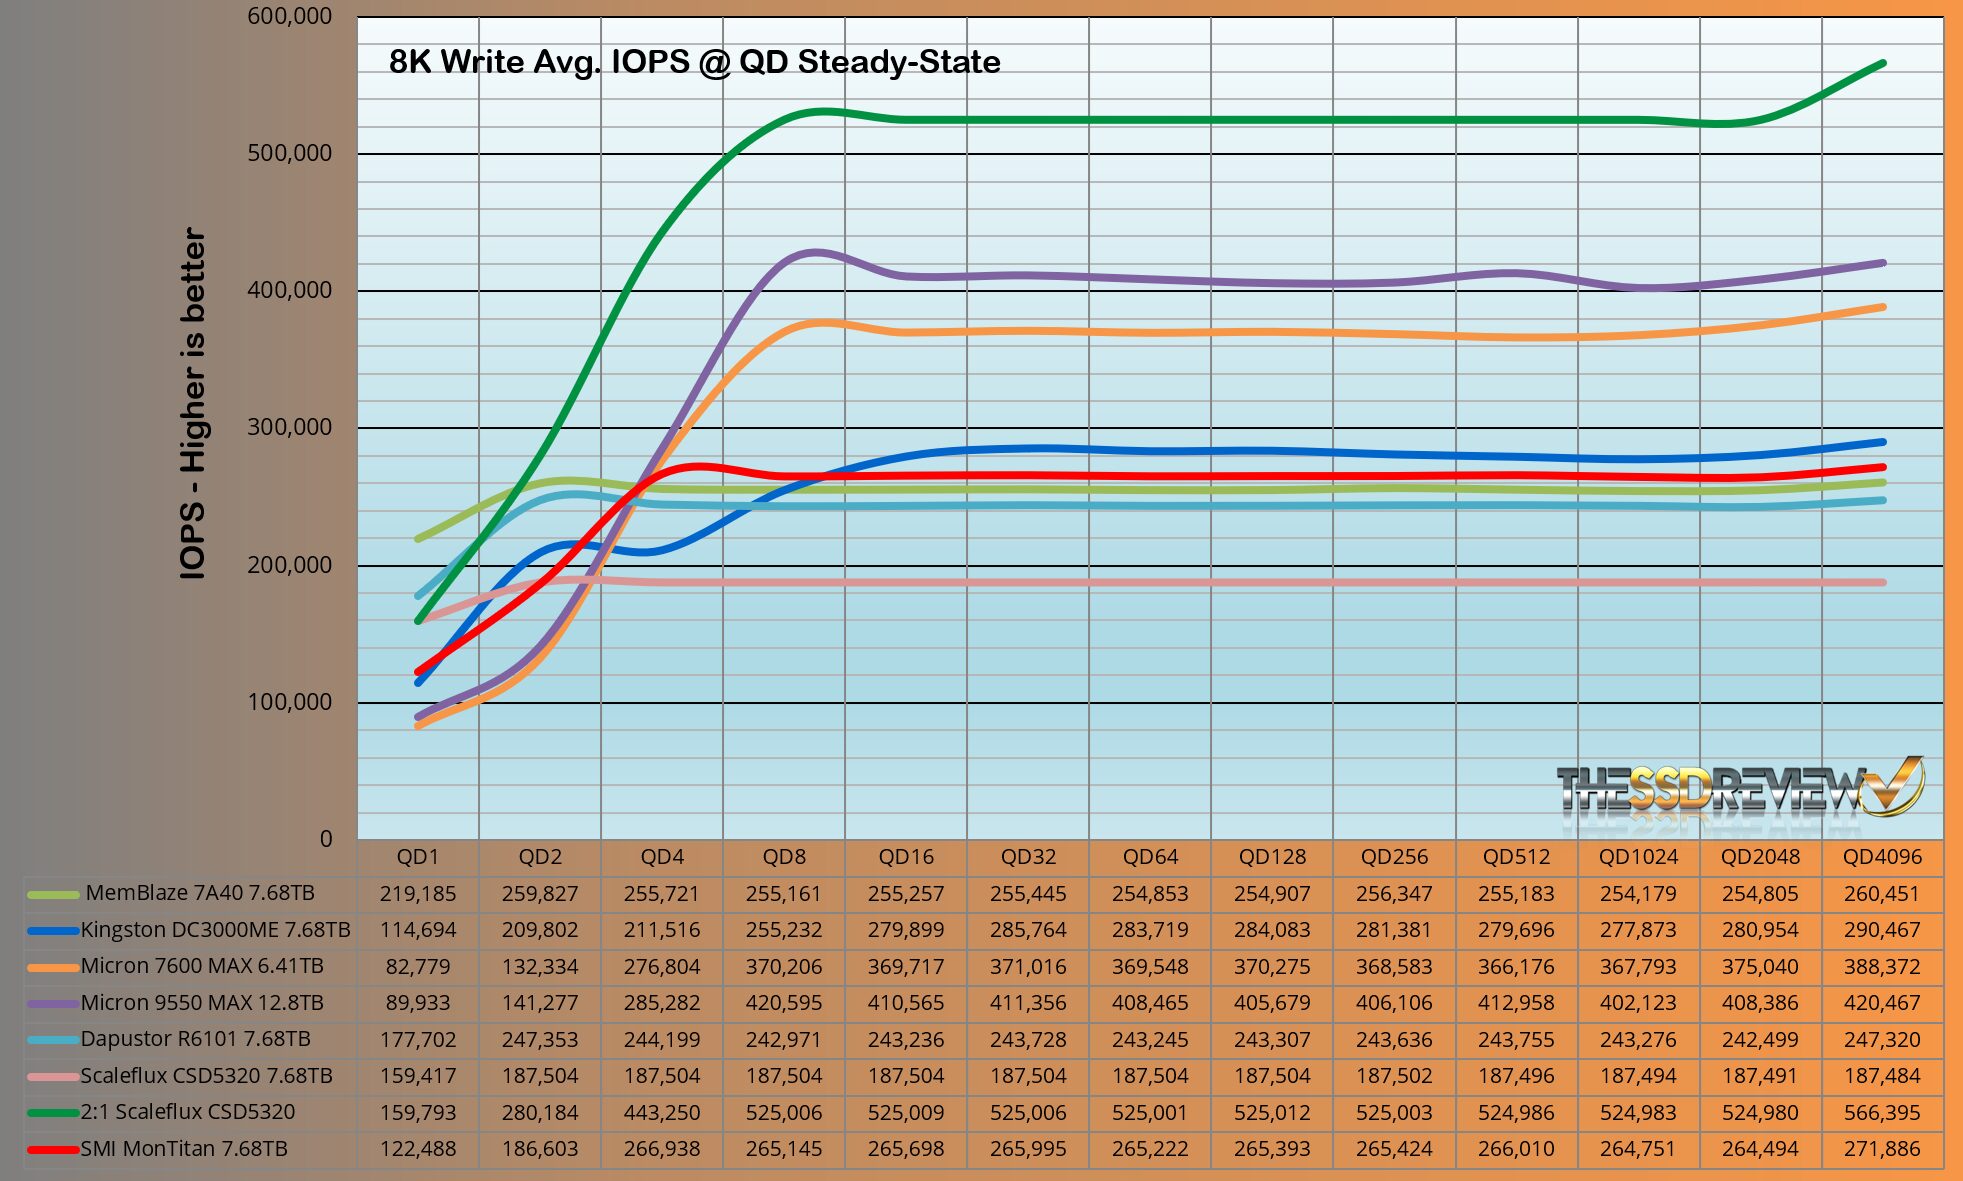Click the SMI MonTitan 7.68TB label

184,1149
